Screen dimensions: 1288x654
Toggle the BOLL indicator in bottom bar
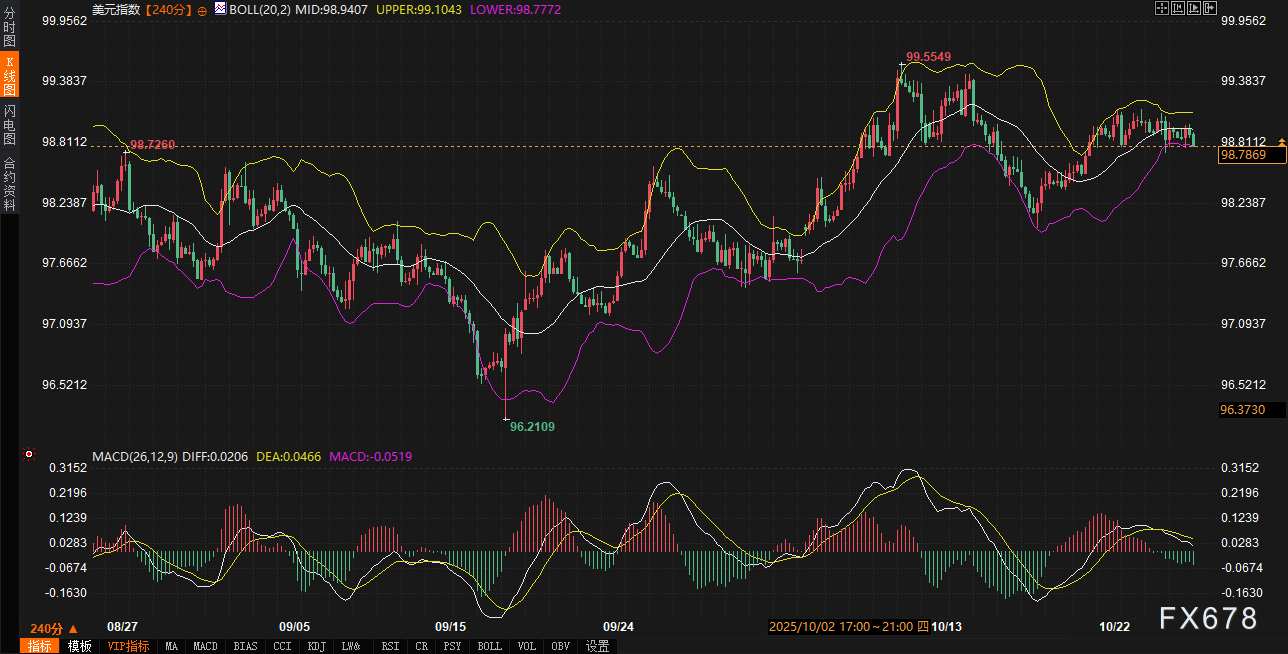(489, 646)
